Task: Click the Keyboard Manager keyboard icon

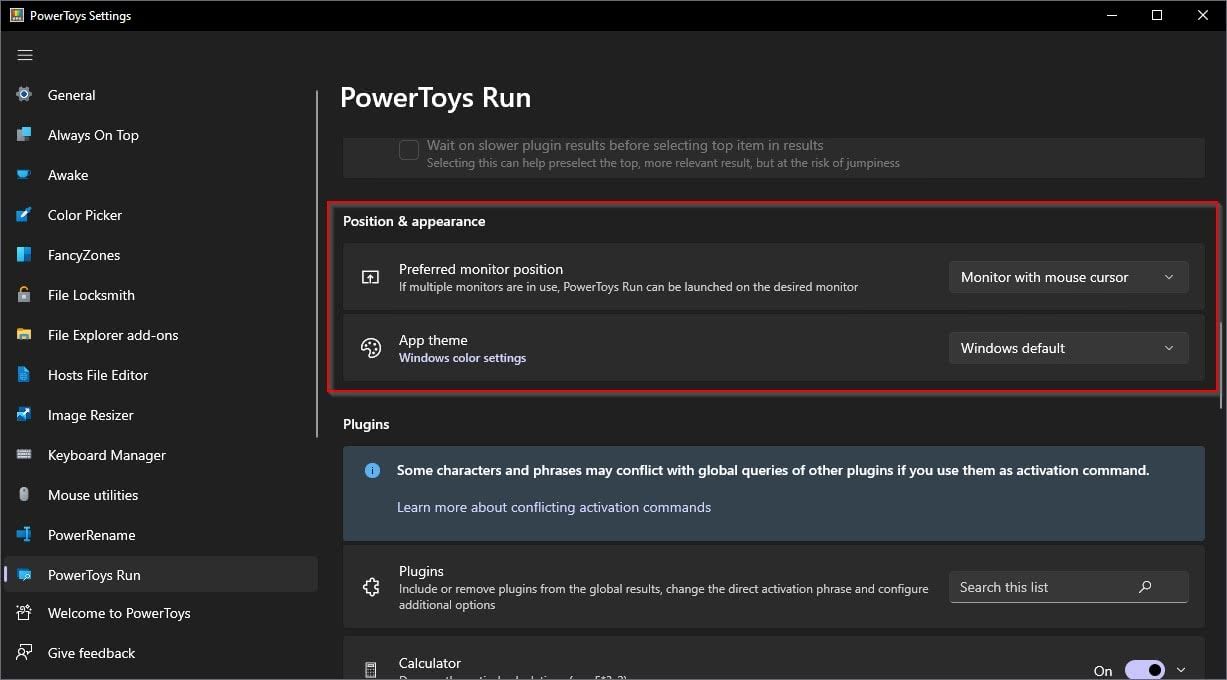Action: click(24, 455)
